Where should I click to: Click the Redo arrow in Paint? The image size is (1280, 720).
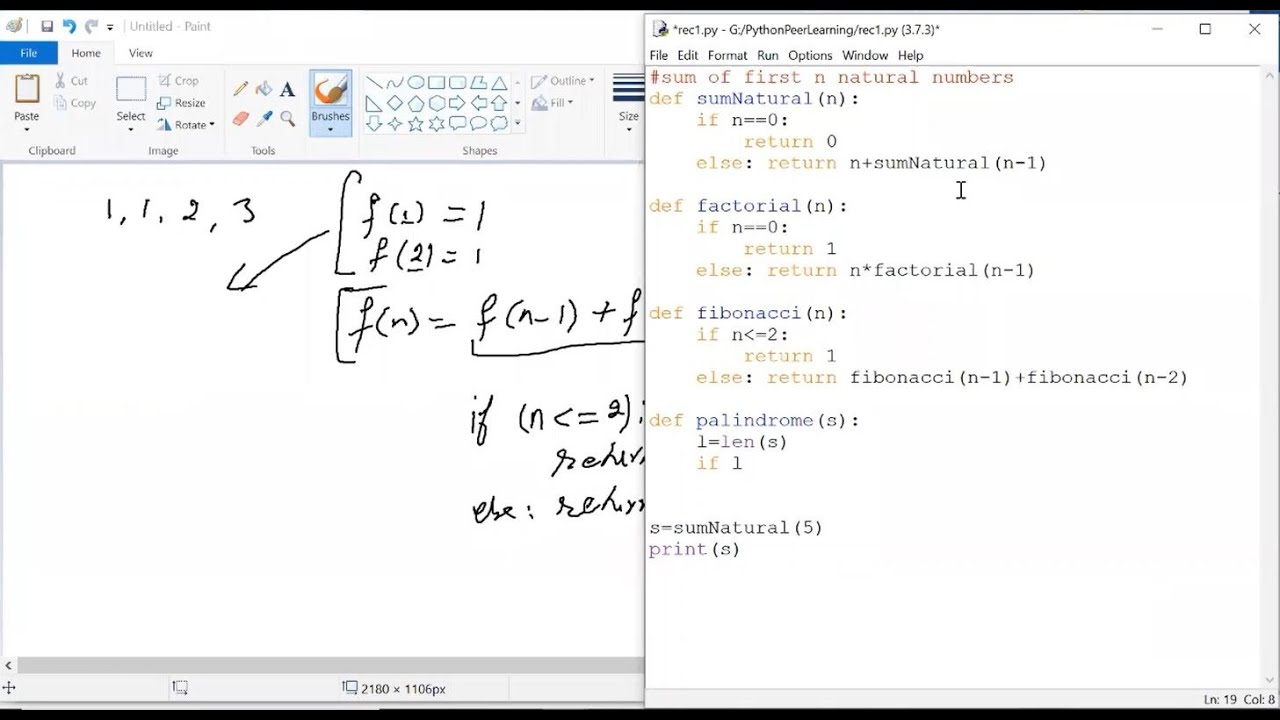pyautogui.click(x=91, y=26)
